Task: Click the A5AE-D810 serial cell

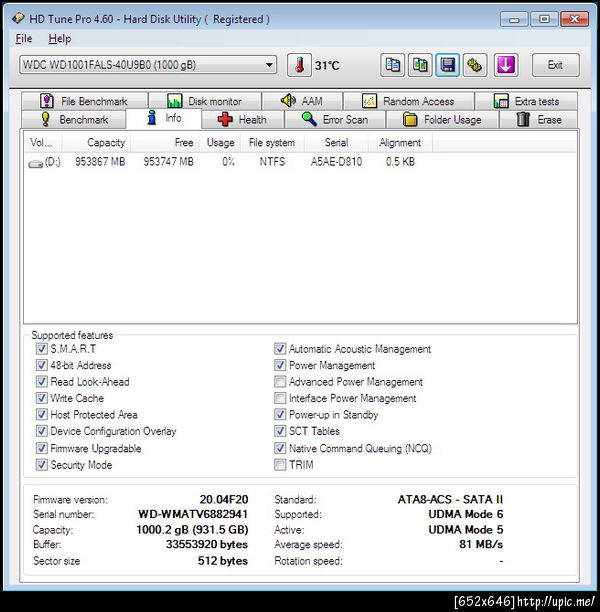Action: click(x=336, y=162)
